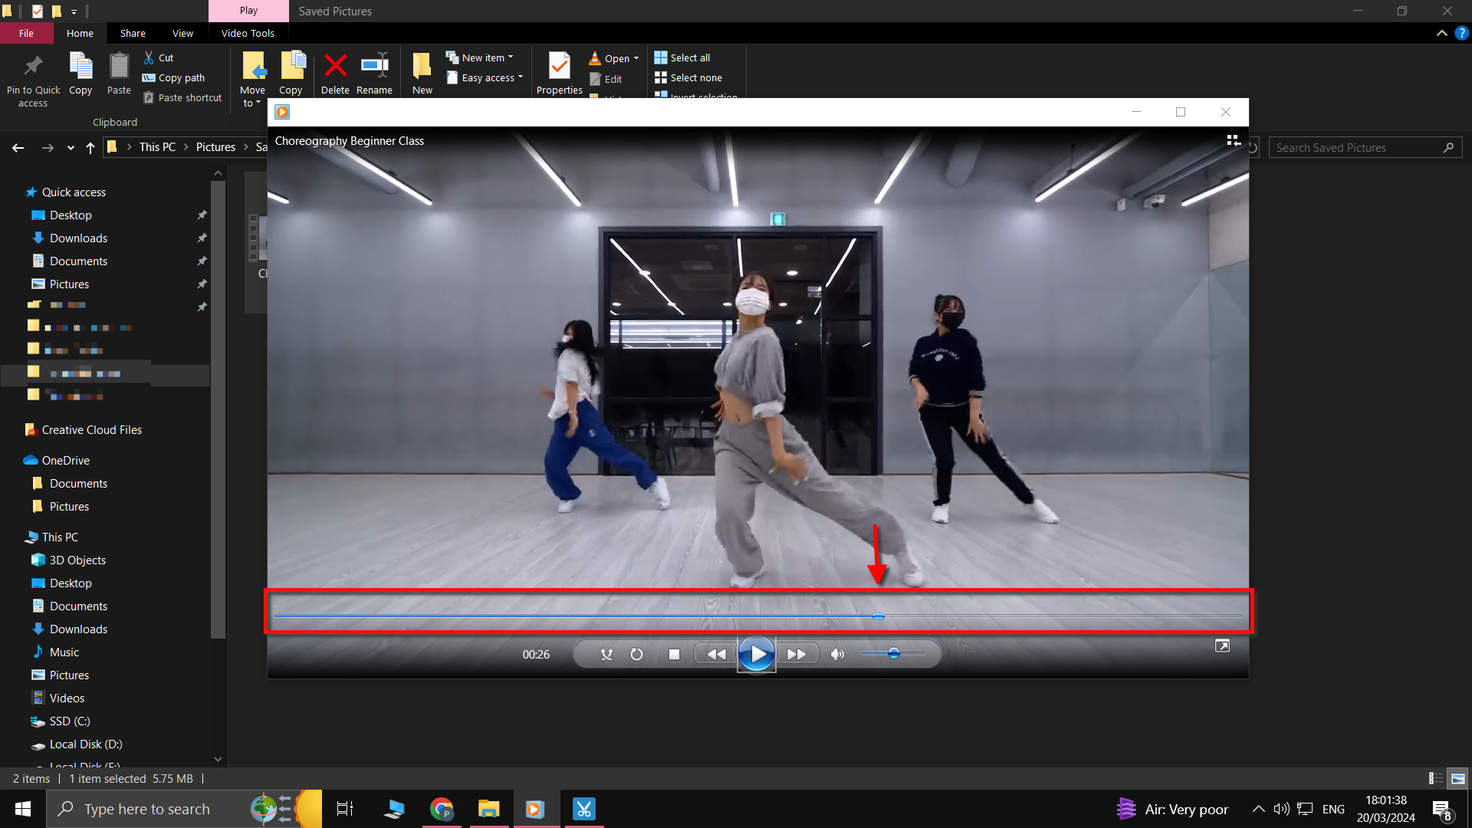Turn on repeat in the media player
This screenshot has height=828, width=1472.
click(x=636, y=654)
